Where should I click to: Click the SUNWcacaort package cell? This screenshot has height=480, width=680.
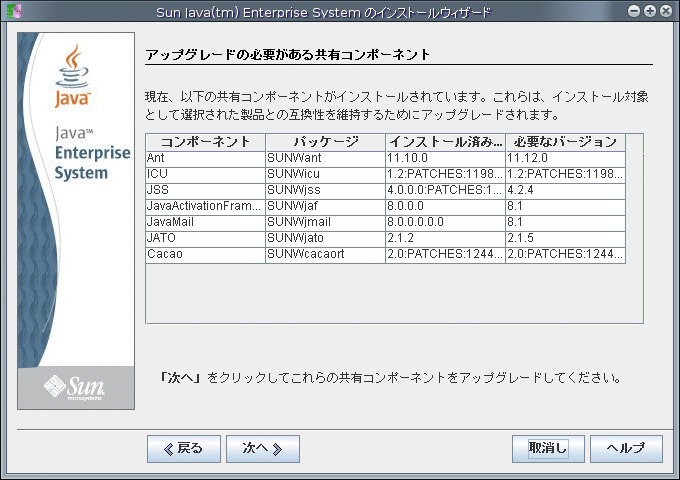(326, 255)
